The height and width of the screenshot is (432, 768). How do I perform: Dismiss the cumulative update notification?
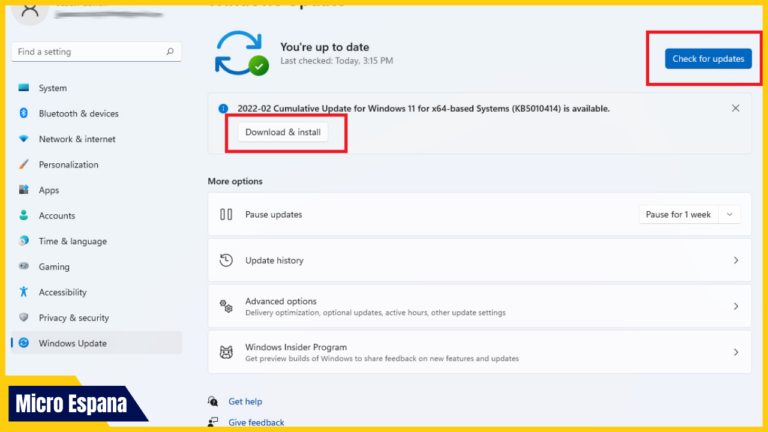click(x=735, y=108)
